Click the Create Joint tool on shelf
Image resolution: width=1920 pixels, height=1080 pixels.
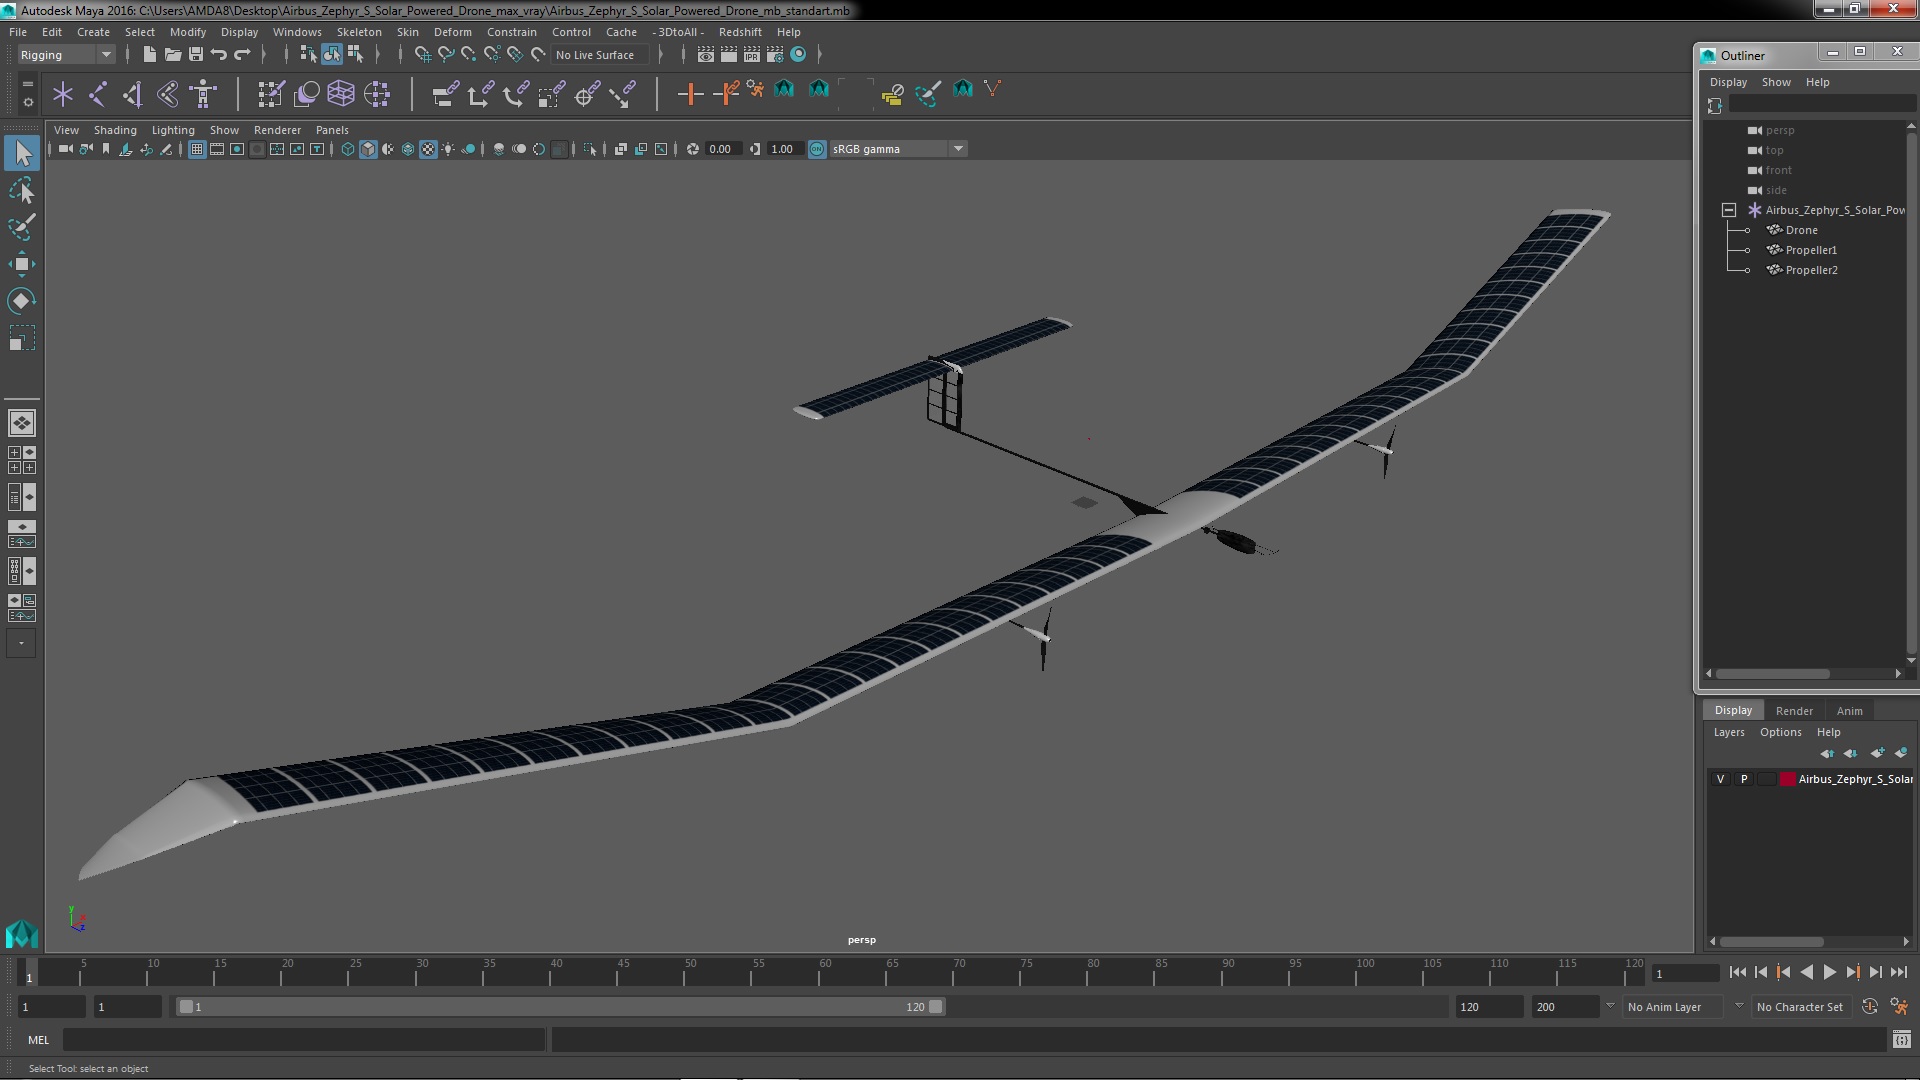pyautogui.click(x=98, y=94)
